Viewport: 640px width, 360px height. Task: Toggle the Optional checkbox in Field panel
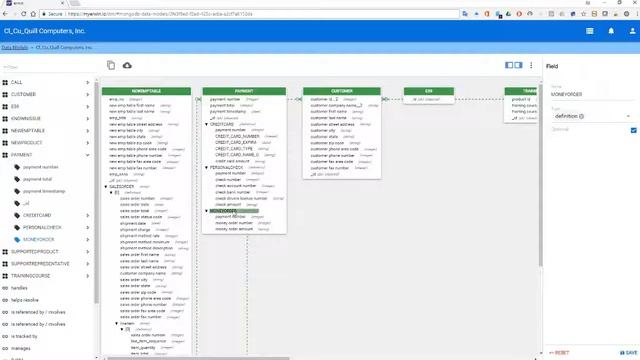point(633,130)
